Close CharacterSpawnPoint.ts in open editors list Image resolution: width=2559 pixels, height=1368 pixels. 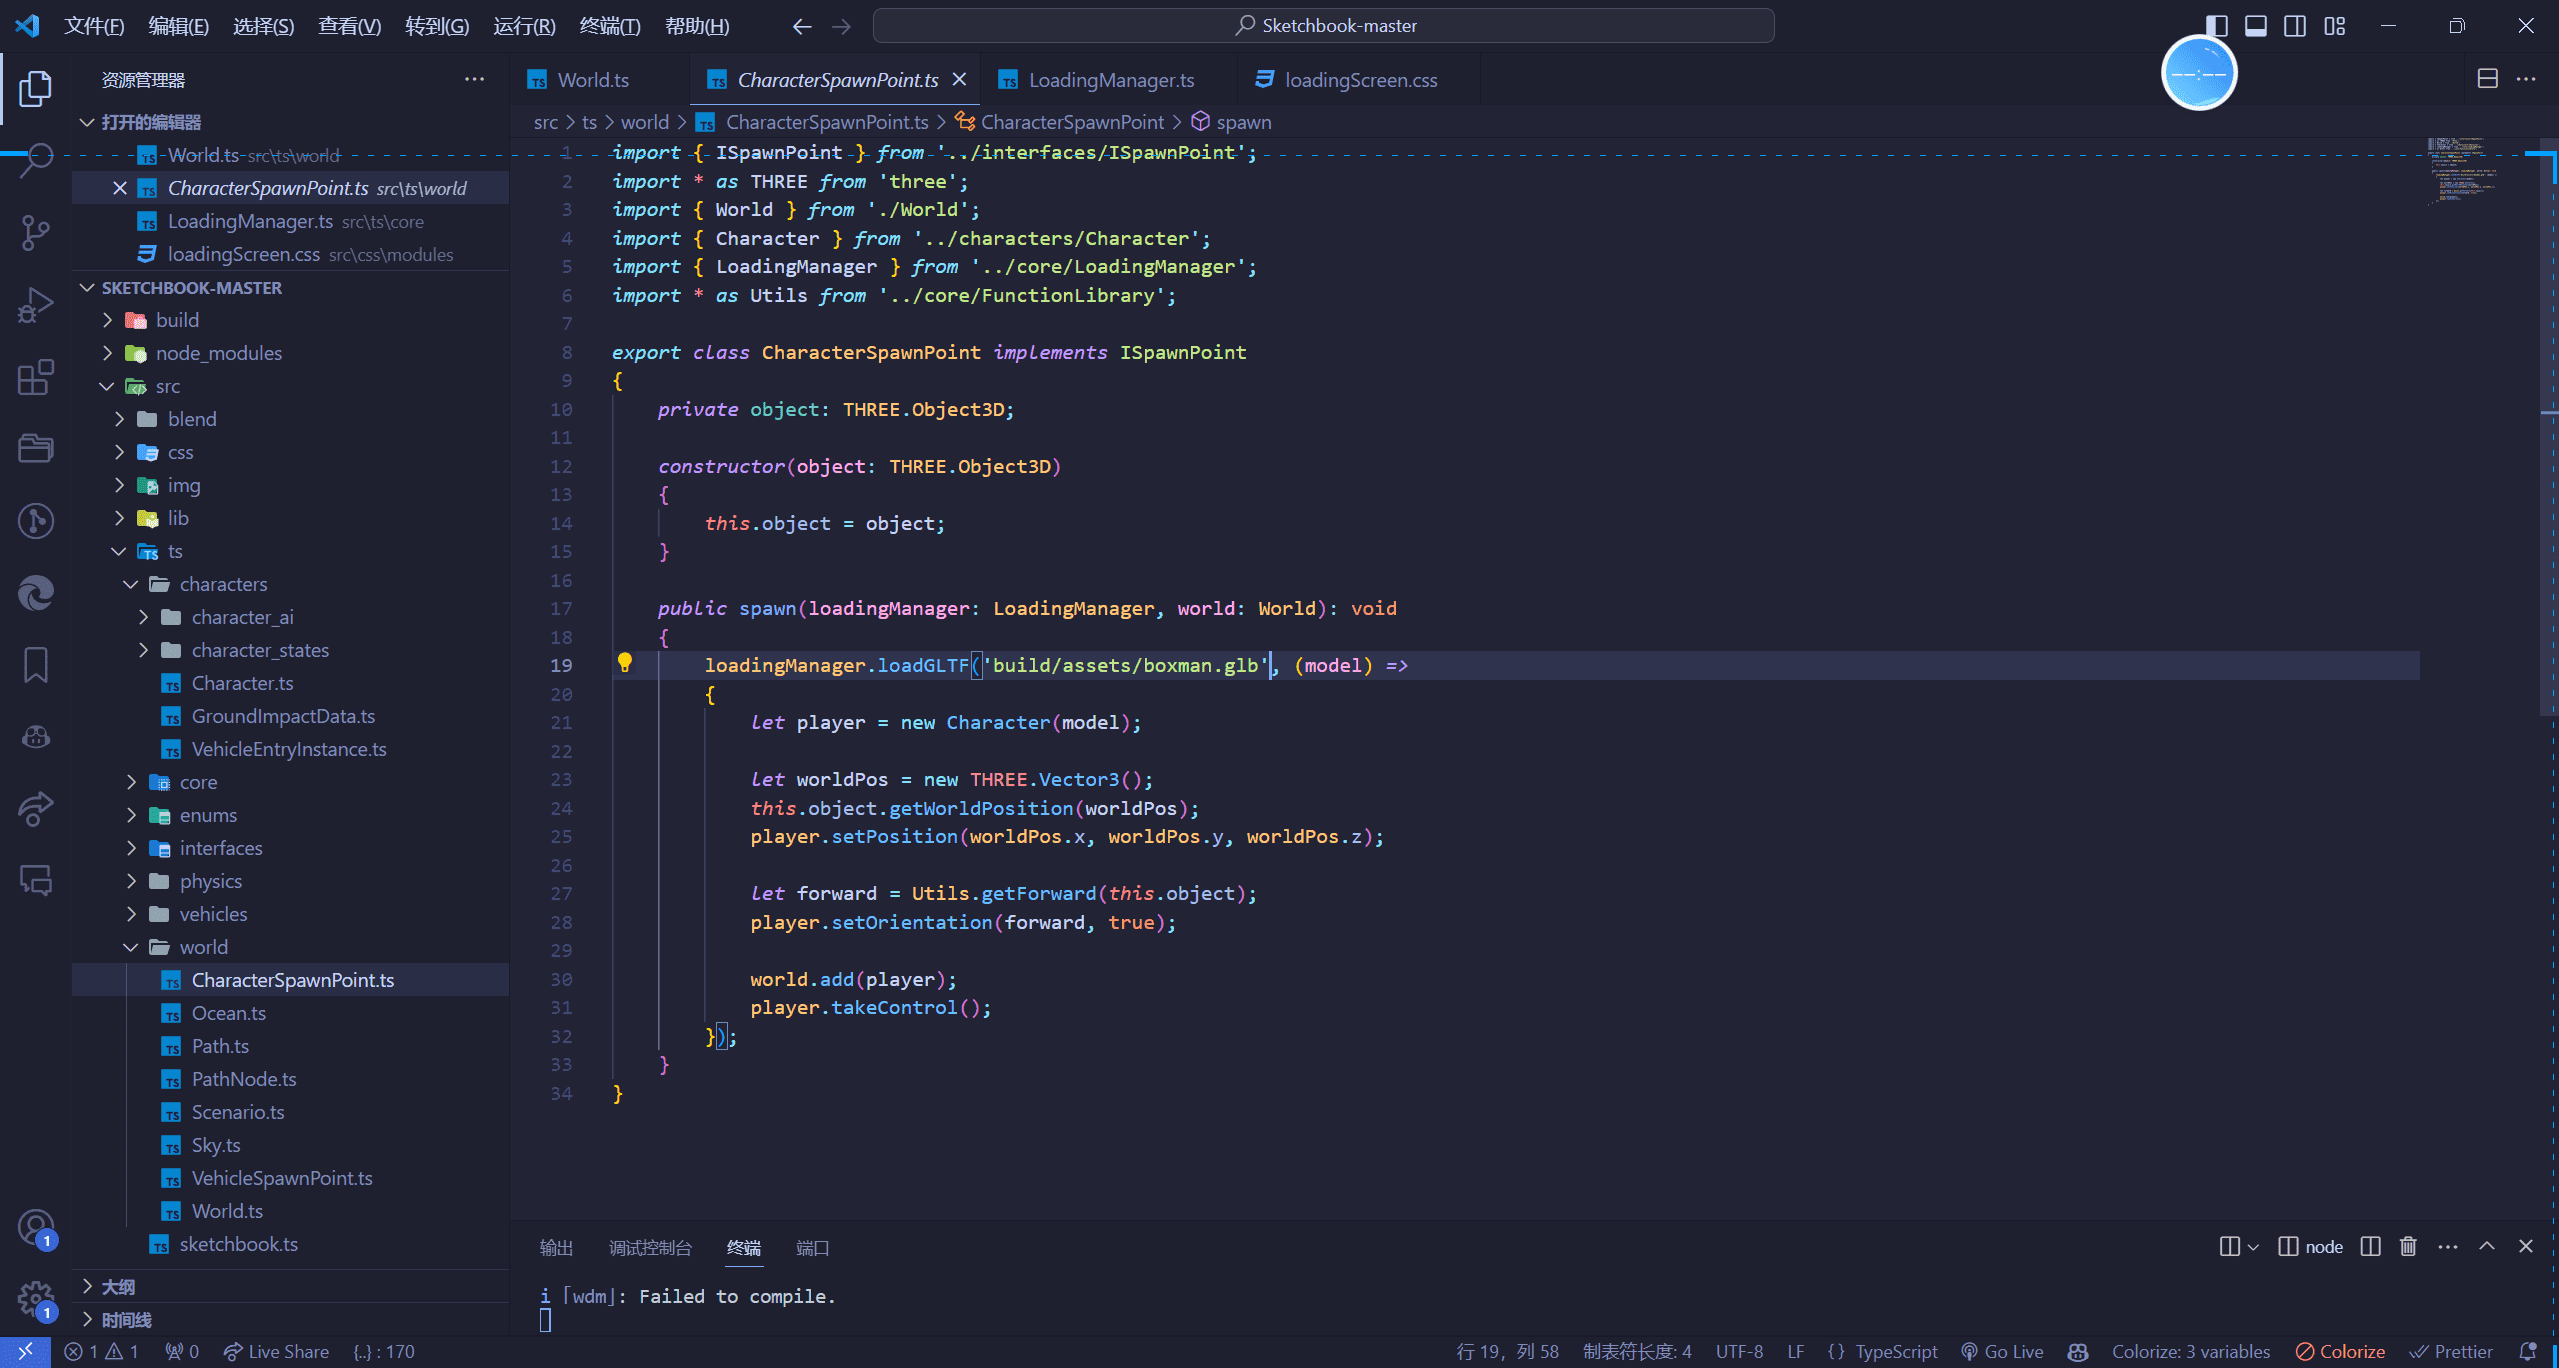coord(120,188)
